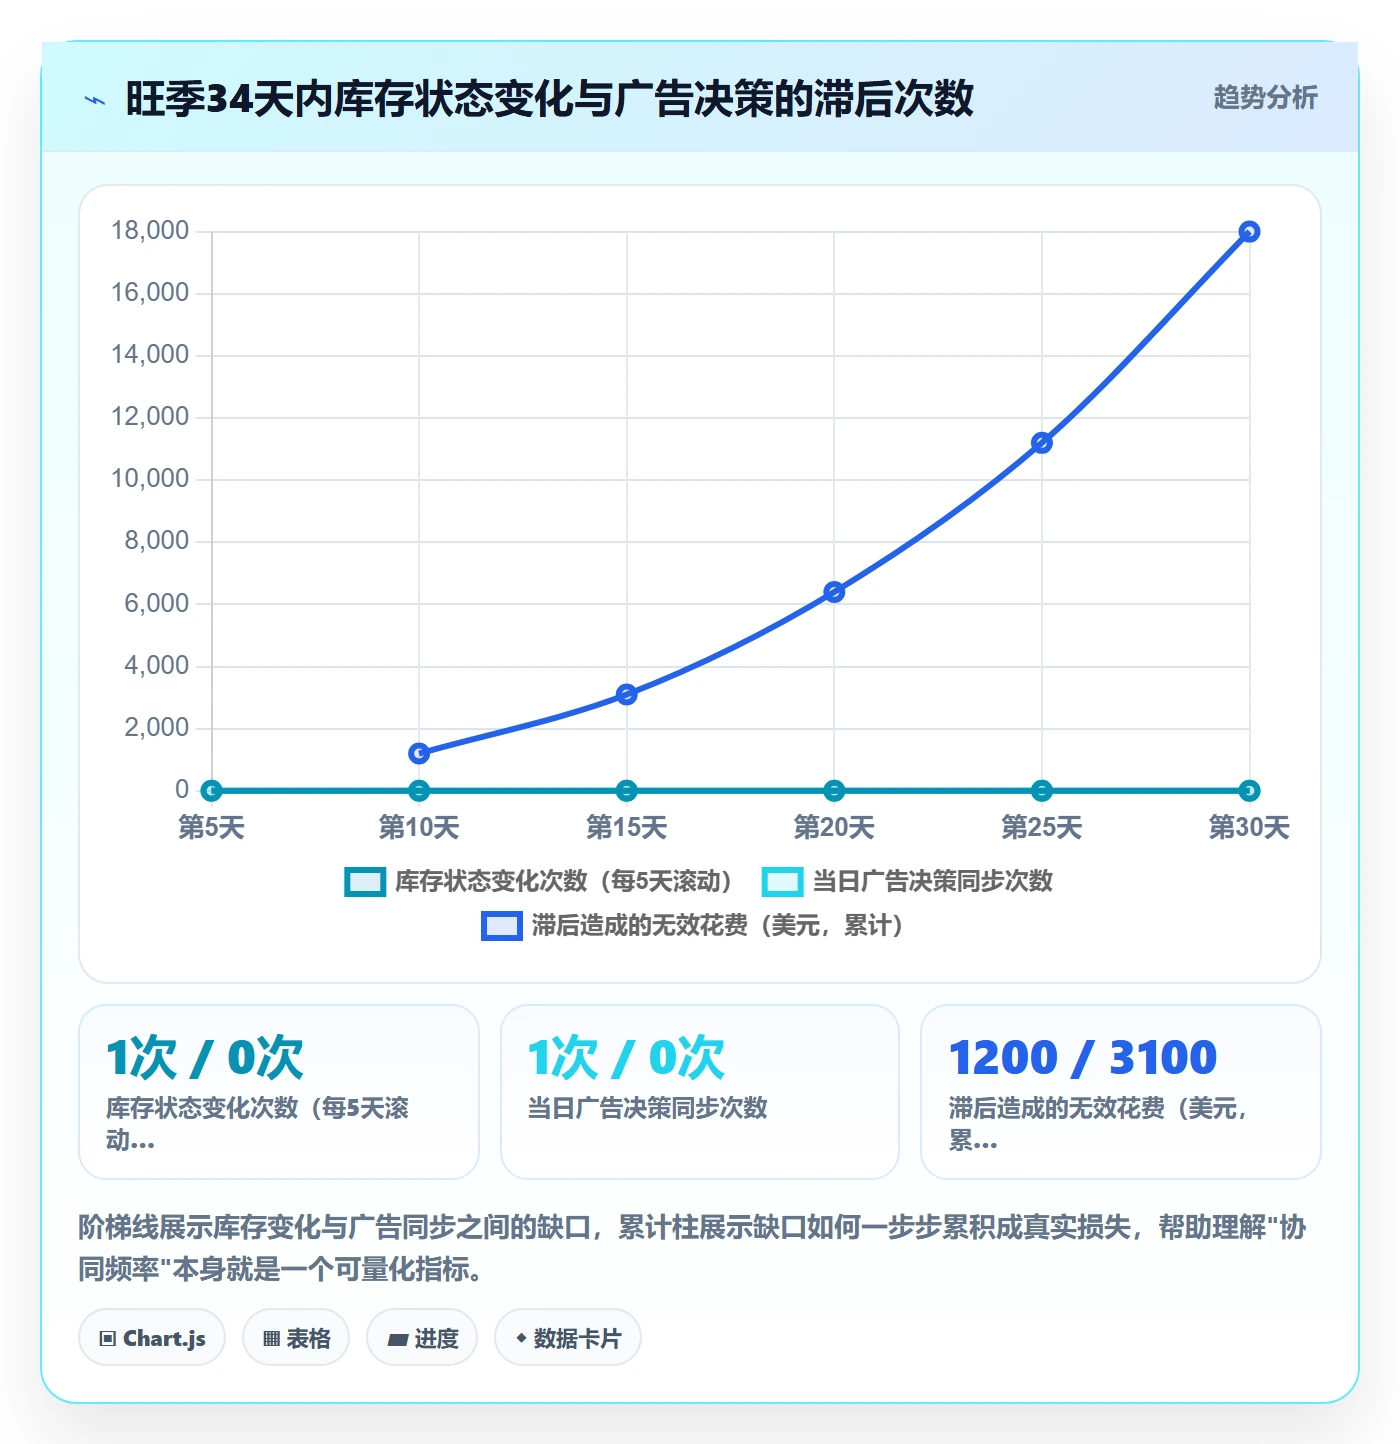This screenshot has width=1400, height=1444.
Task: Click the 数据卡片 tag chip
Action: click(x=568, y=1338)
